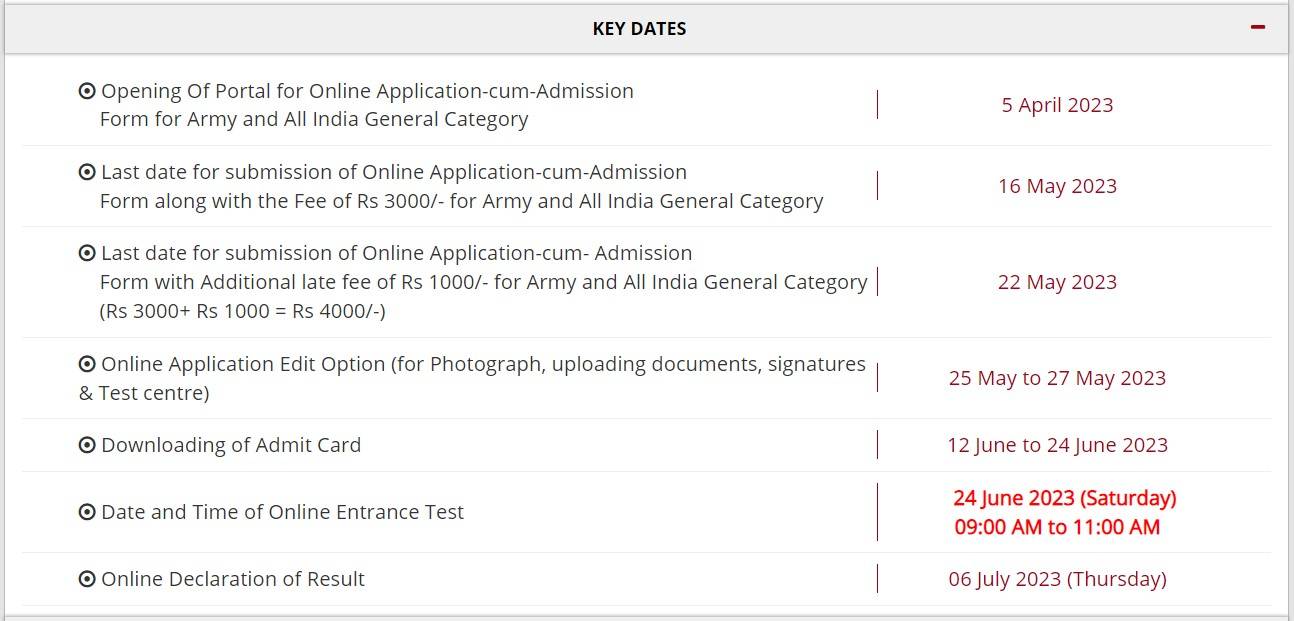The image size is (1294, 621).
Task: Select the 5 April 2023 date
Action: click(x=1057, y=105)
